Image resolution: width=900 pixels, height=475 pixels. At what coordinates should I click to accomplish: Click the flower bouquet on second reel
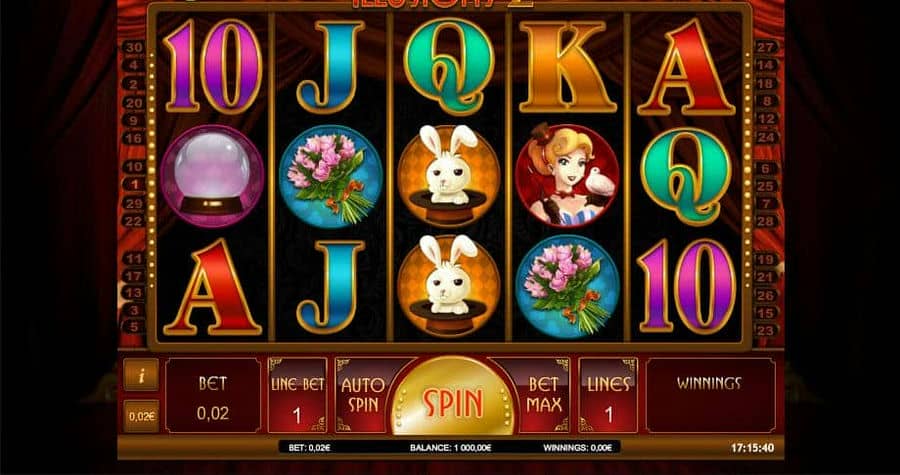pyautogui.click(x=331, y=176)
